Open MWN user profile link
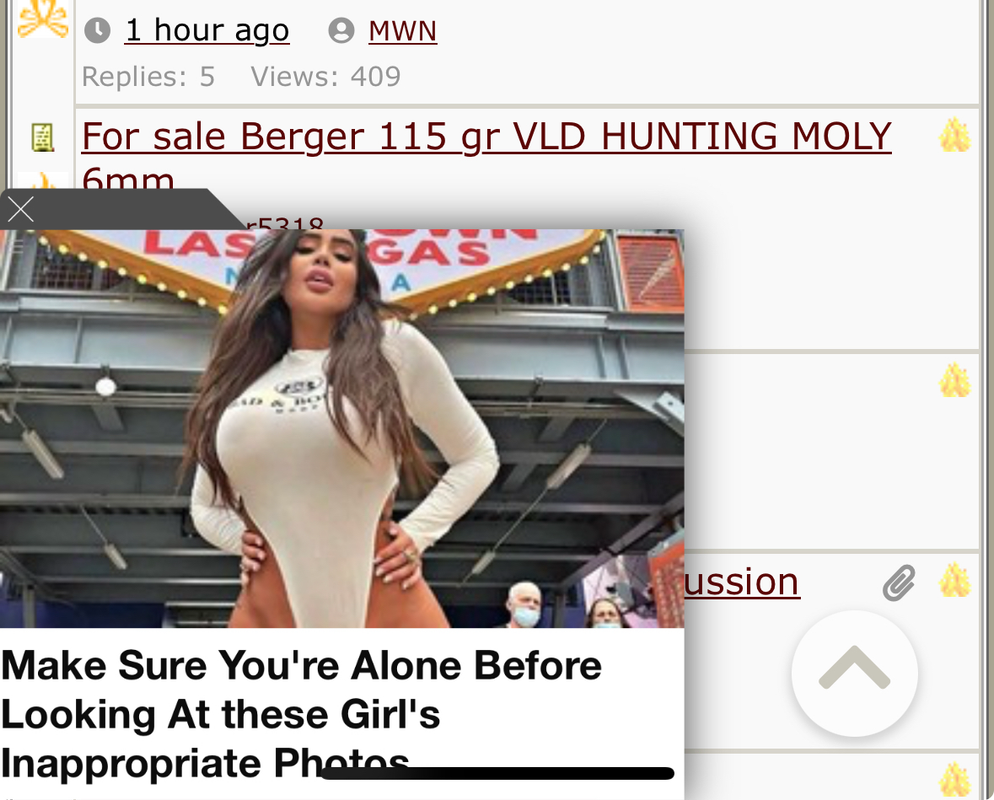The width and height of the screenshot is (994, 800). [403, 30]
